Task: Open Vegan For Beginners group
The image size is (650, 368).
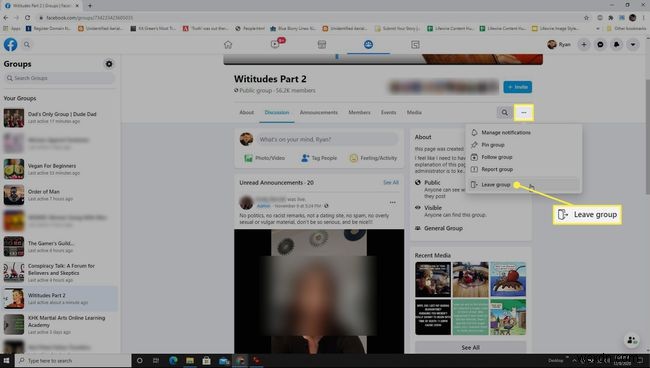Action: coord(60,169)
